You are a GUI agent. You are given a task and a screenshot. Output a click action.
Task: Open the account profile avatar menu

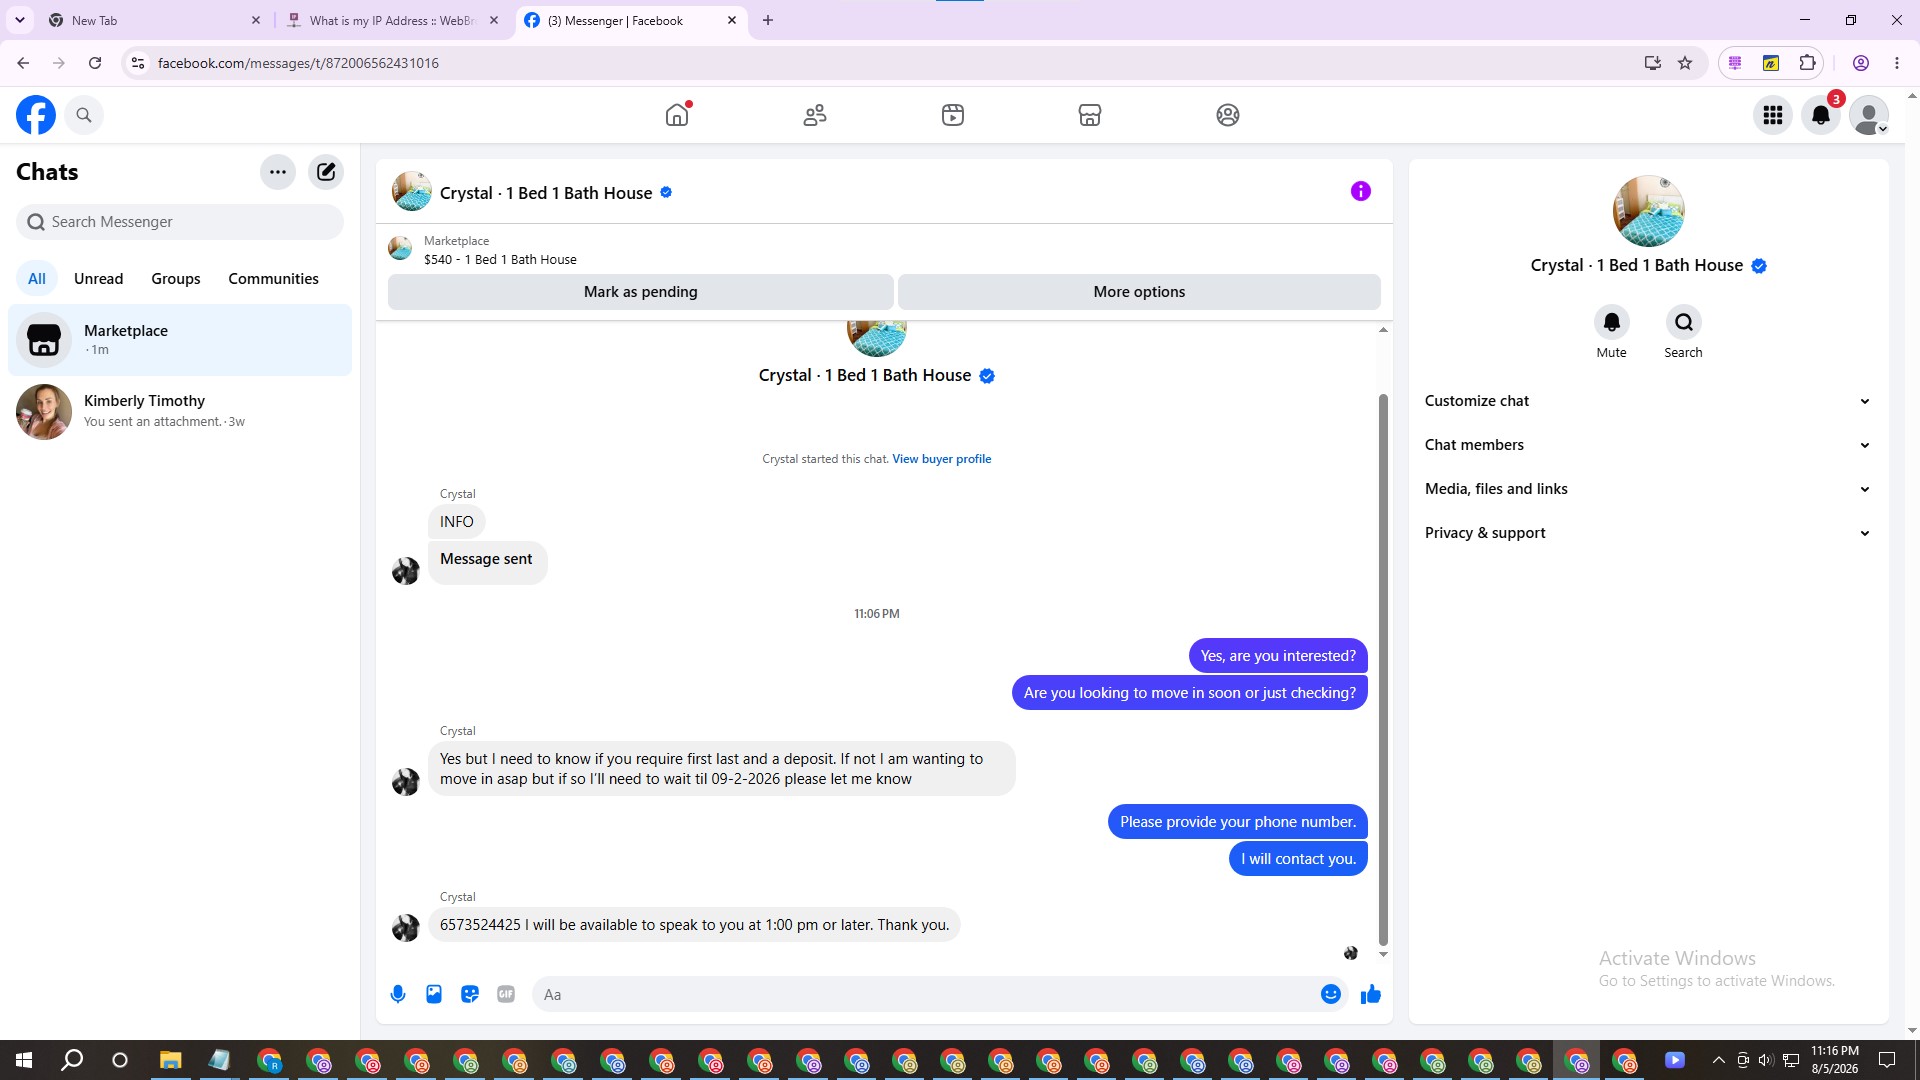(1869, 115)
